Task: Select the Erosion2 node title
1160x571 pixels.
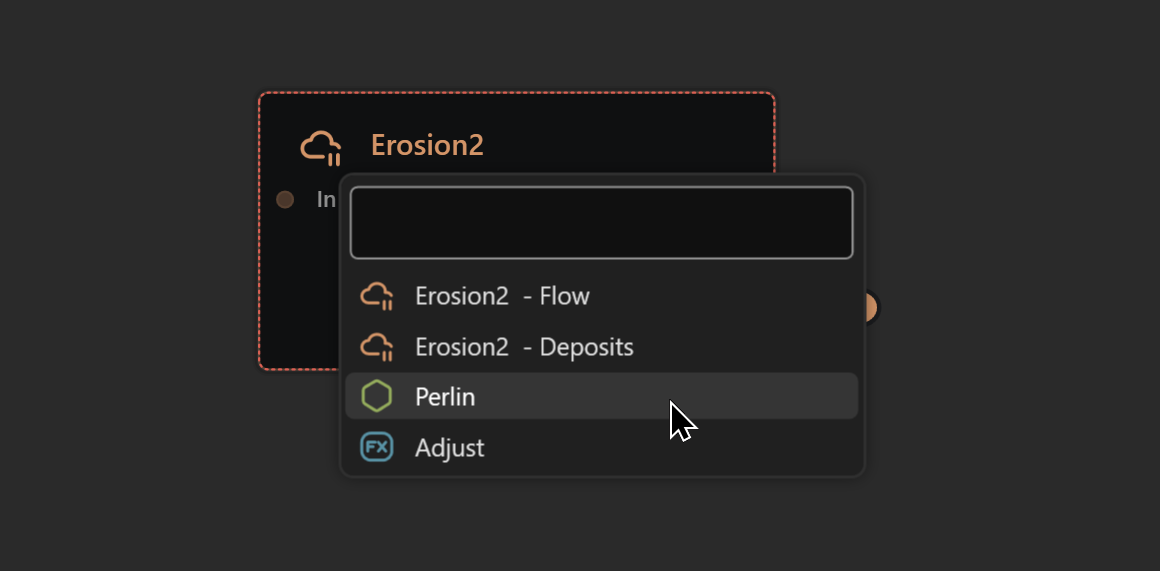Action: point(427,145)
